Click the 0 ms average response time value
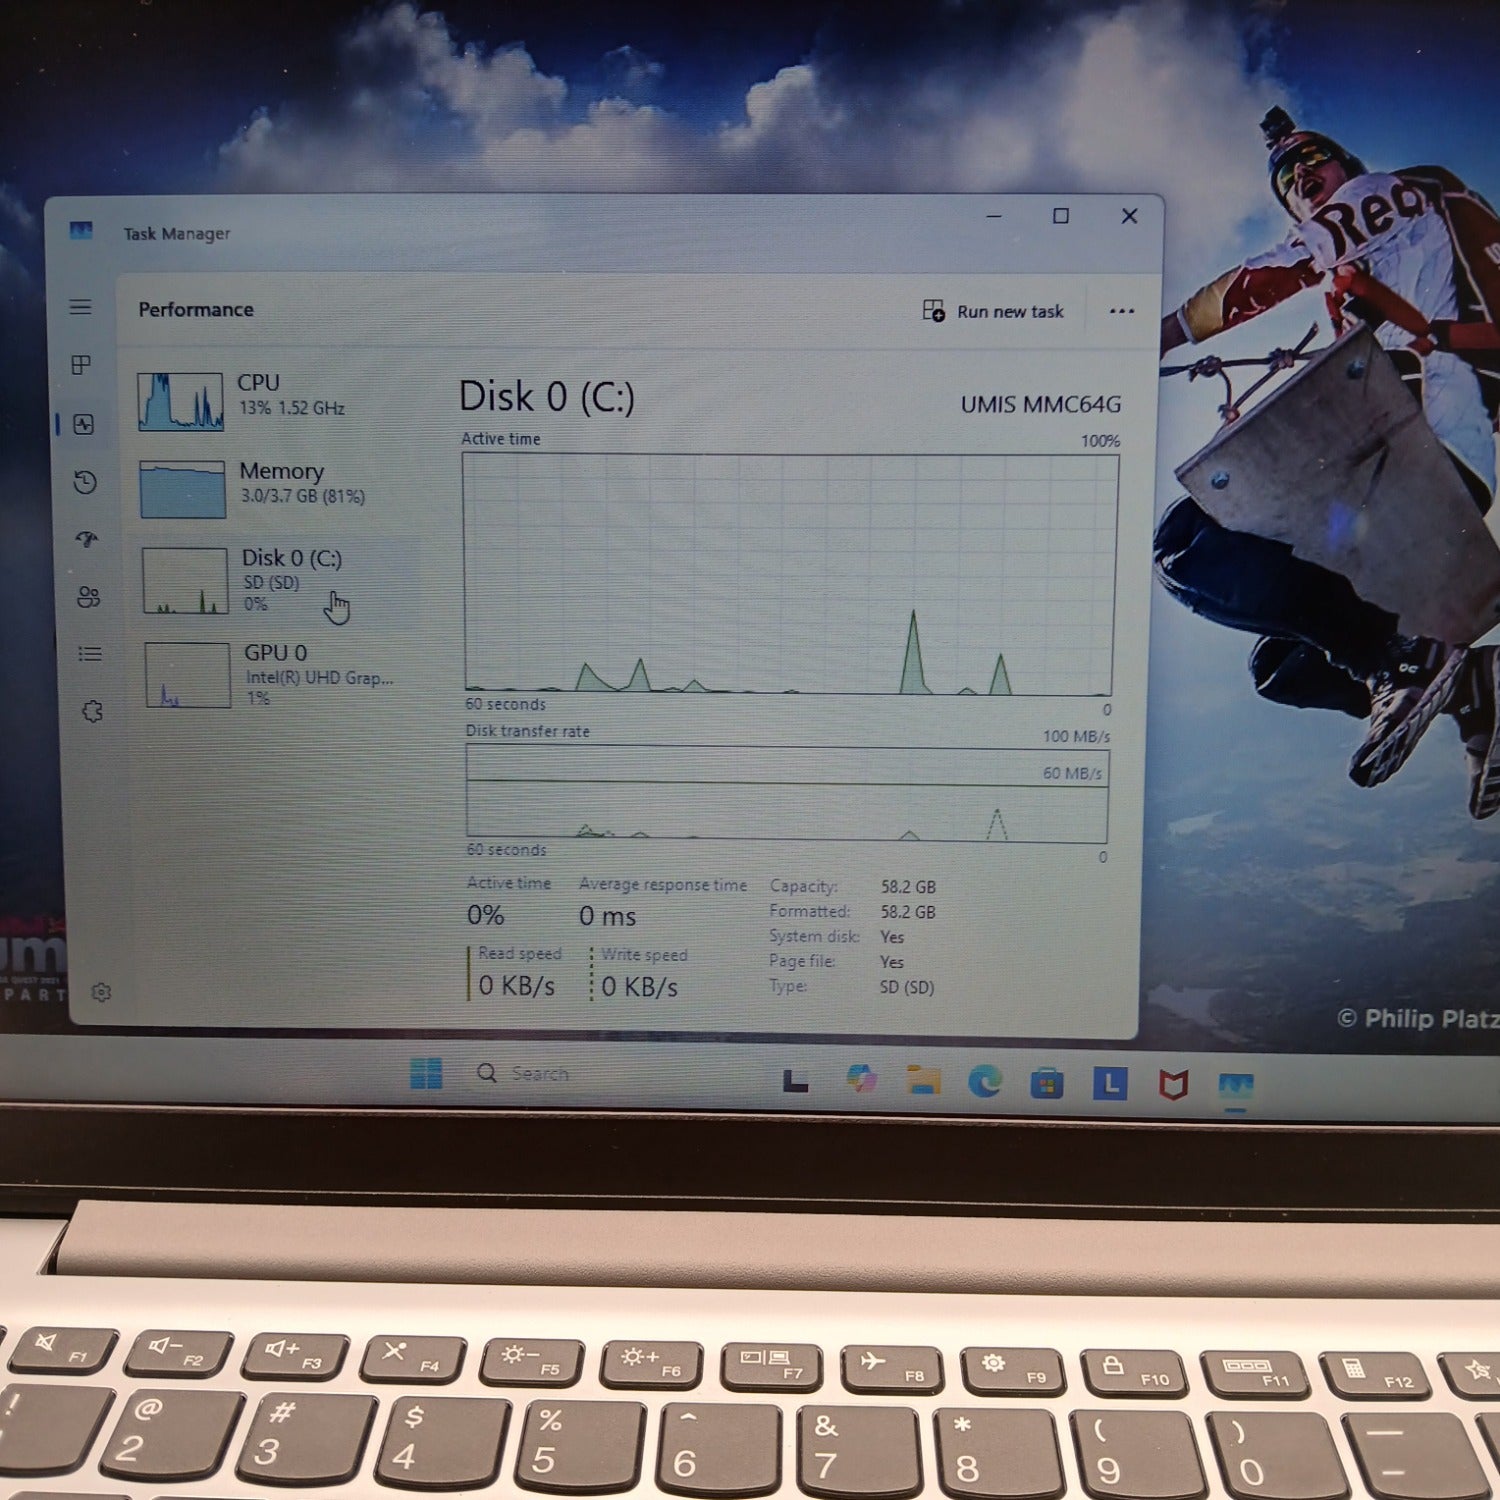This screenshot has width=1500, height=1500. pos(607,916)
